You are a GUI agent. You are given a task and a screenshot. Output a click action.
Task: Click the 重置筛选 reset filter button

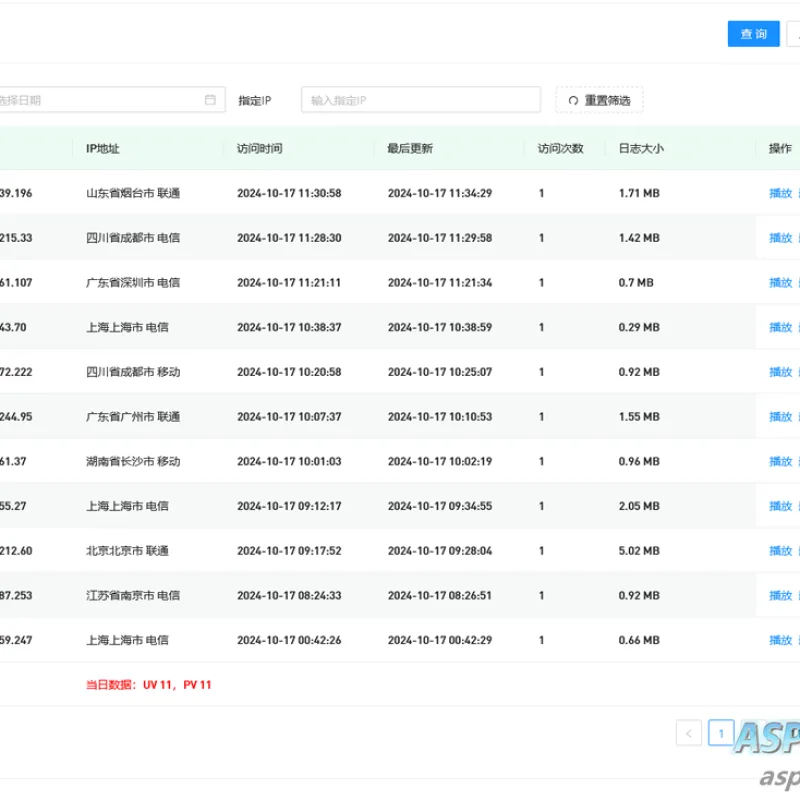(x=599, y=100)
